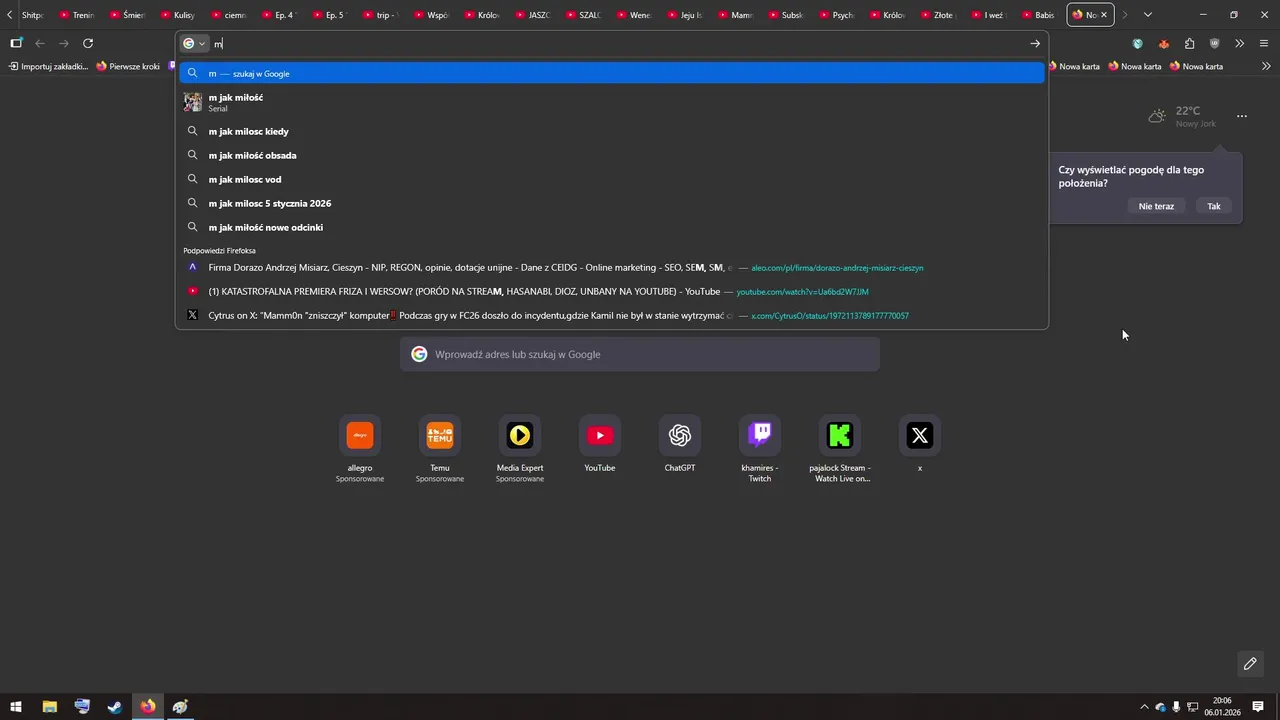Switch to the Shitpc tab
Screen dimensions: 1280x720
click(31, 15)
